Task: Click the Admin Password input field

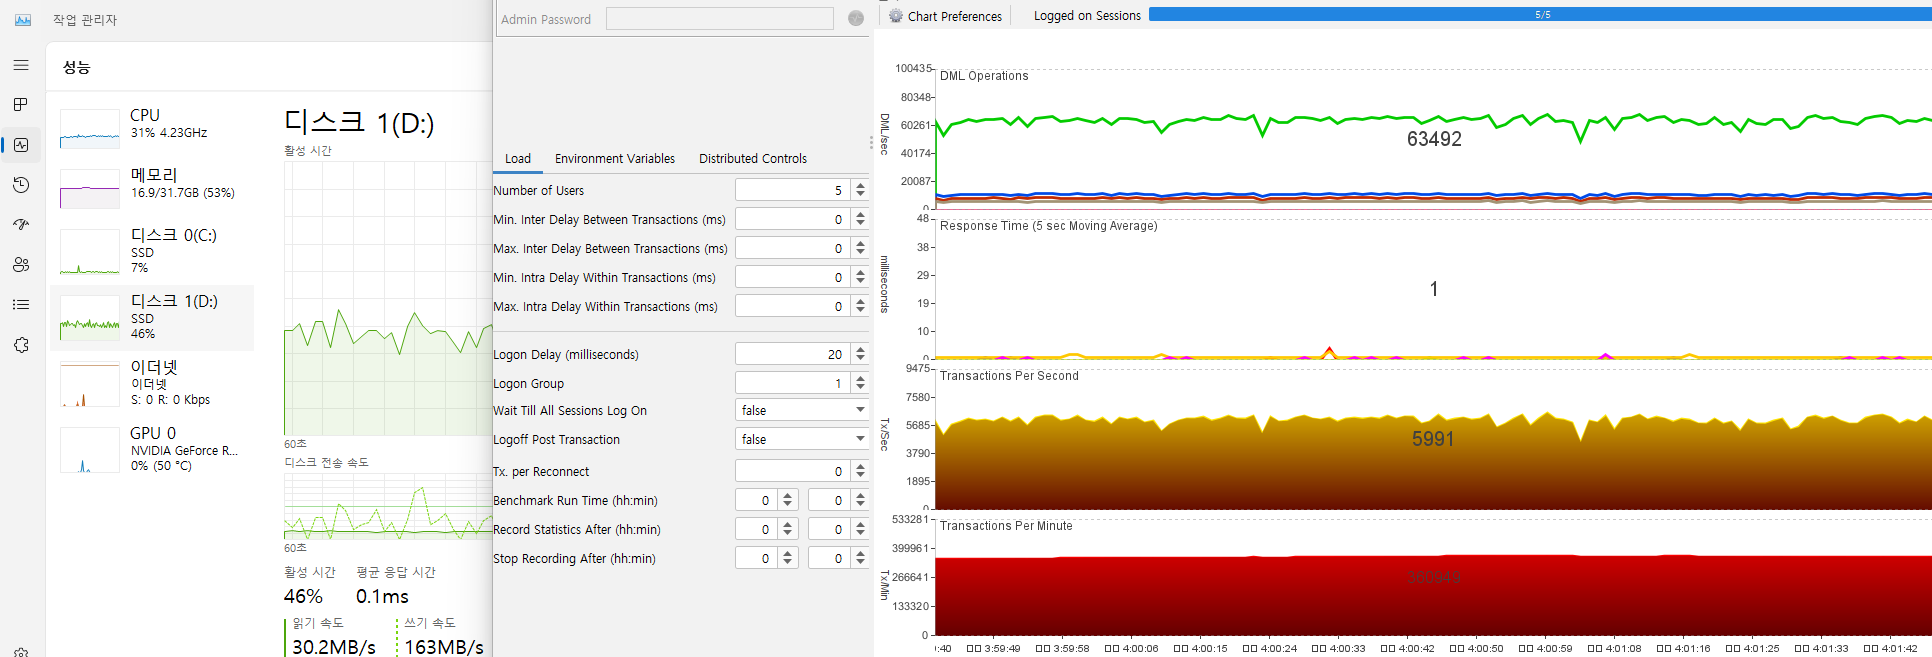Action: point(719,19)
